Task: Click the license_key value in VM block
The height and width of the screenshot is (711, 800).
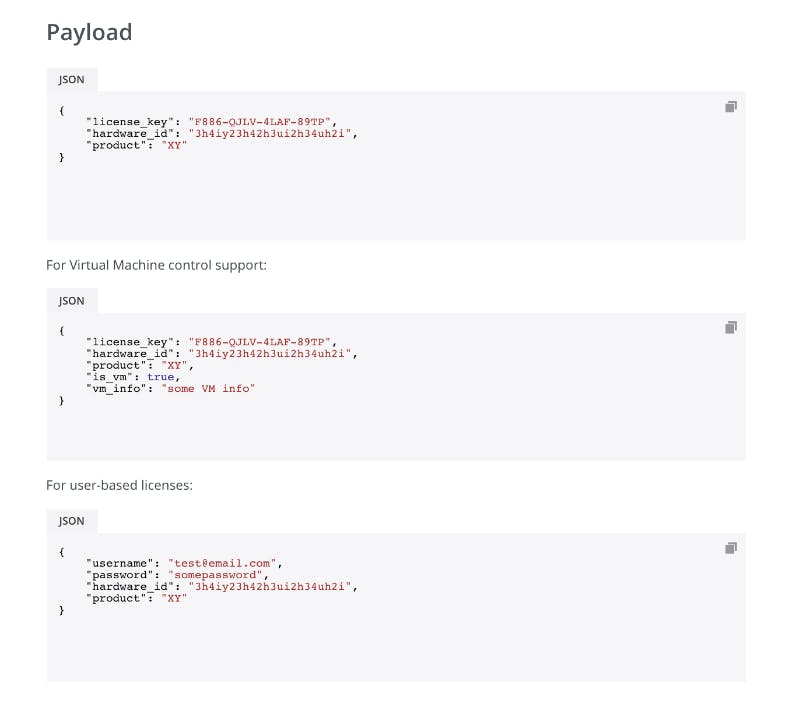Action: pyautogui.click(x=260, y=342)
